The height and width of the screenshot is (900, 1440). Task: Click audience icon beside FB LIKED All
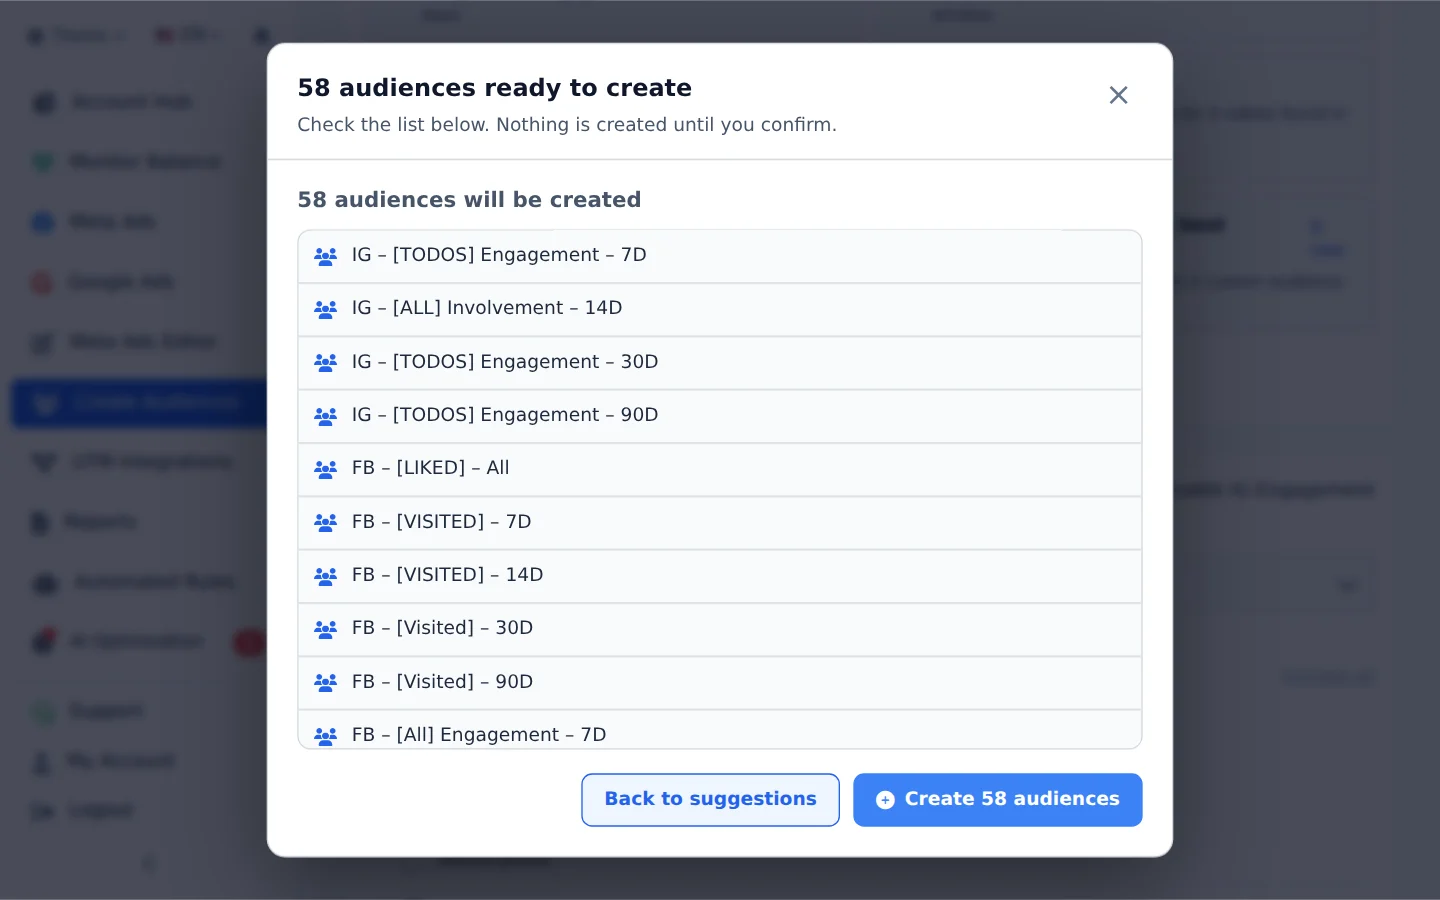326,469
